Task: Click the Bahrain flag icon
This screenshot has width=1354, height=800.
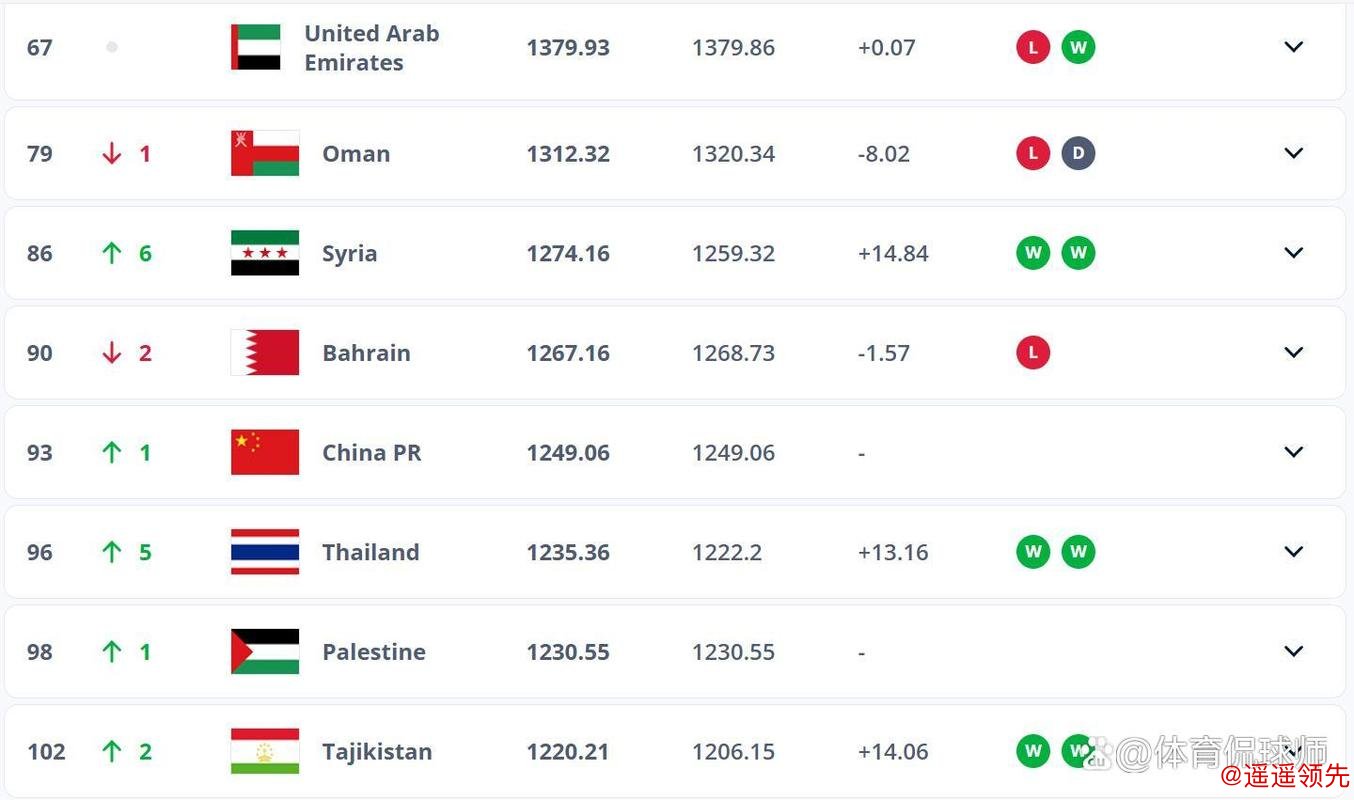Action: [x=265, y=353]
